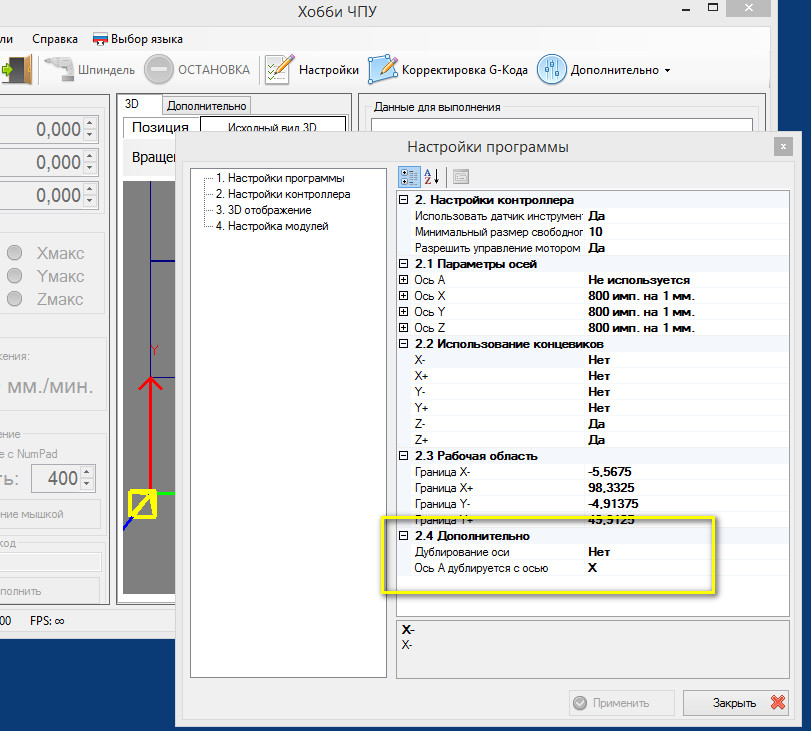The height and width of the screenshot is (731, 811).
Task: Click the Данные для выполнения input field
Action: [562, 125]
